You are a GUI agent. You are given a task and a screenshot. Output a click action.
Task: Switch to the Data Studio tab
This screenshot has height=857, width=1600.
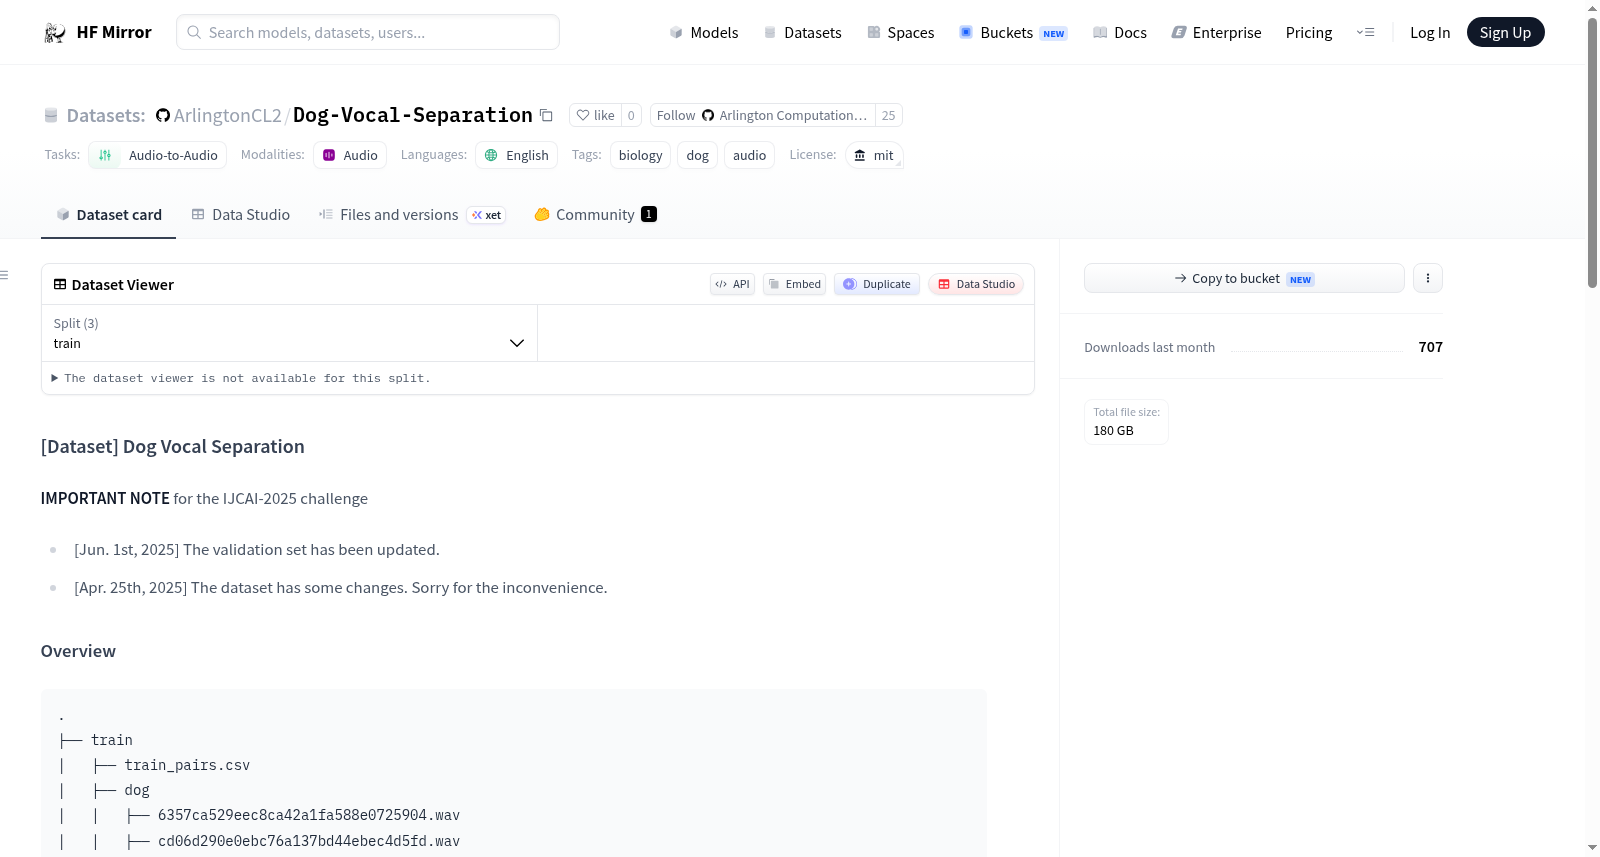pyautogui.click(x=241, y=214)
